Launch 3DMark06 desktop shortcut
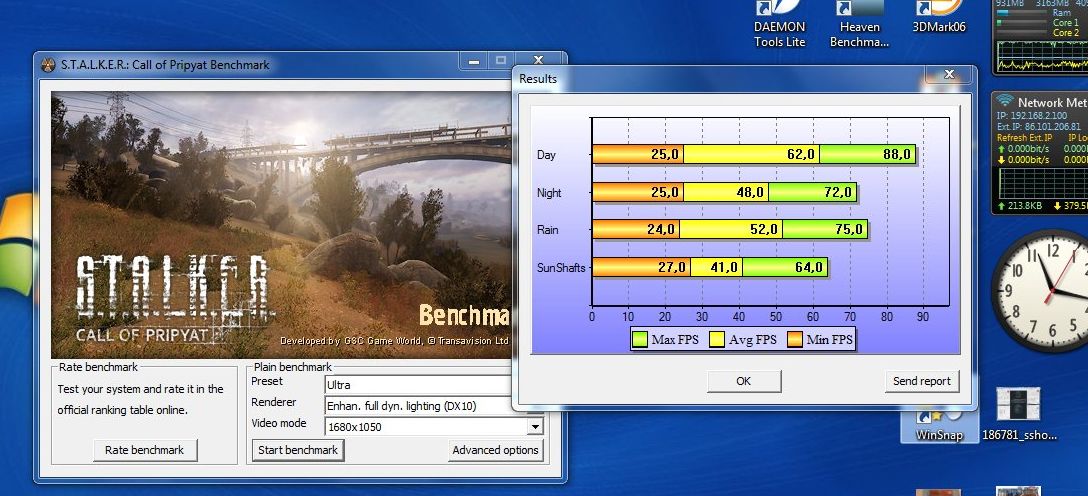 [x=939, y=17]
